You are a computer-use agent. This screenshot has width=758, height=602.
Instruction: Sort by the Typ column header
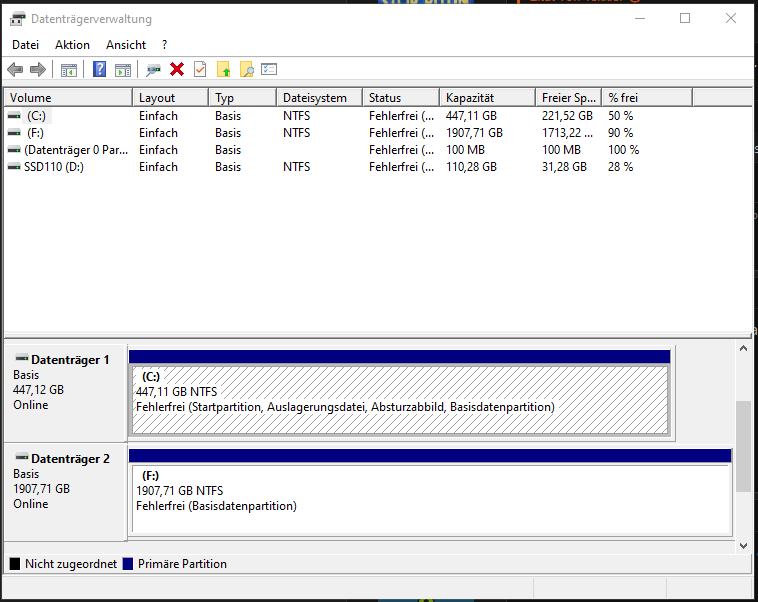243,98
